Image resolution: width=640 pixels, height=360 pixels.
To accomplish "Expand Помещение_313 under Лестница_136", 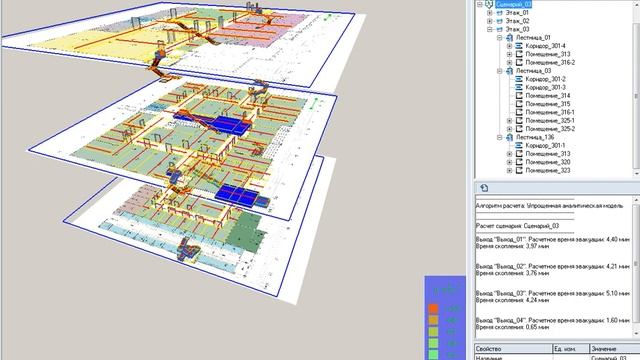I will [509, 154].
